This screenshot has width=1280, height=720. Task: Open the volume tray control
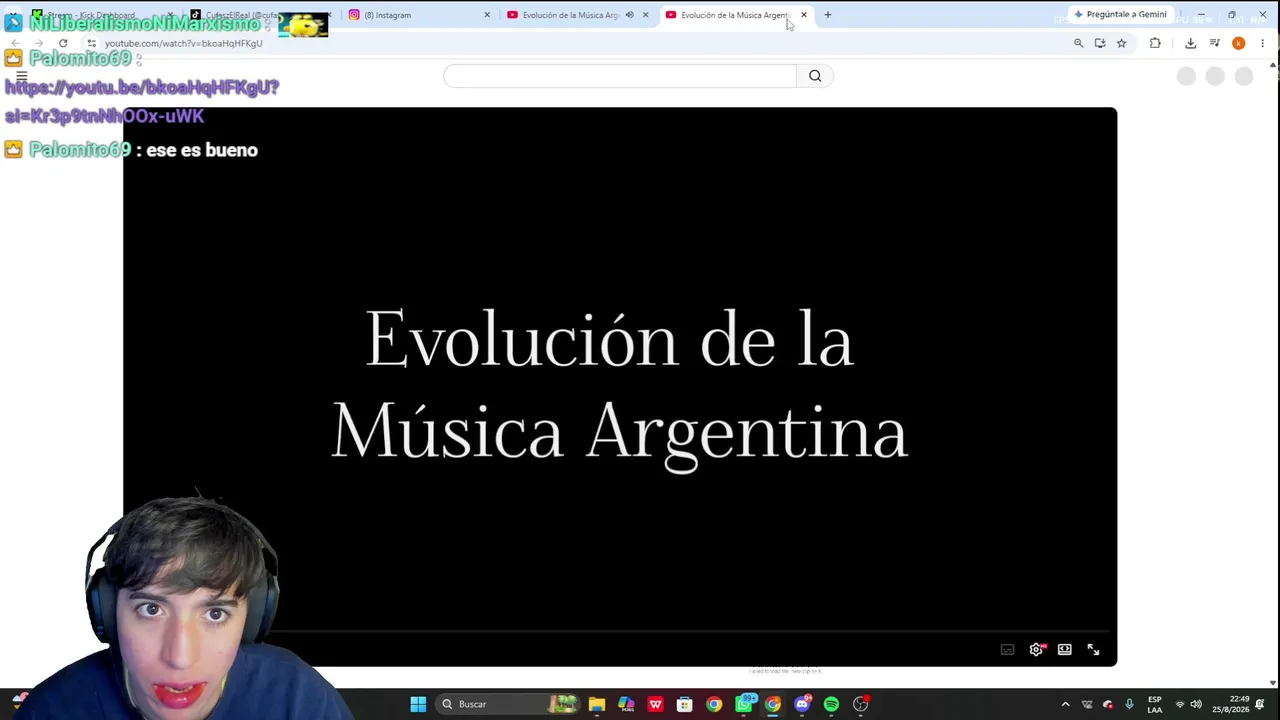point(1196,704)
